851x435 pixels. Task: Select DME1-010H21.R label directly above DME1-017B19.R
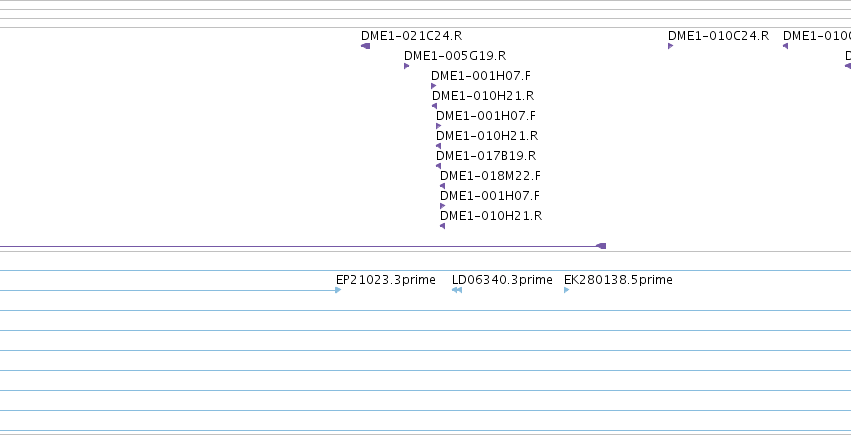pos(487,136)
